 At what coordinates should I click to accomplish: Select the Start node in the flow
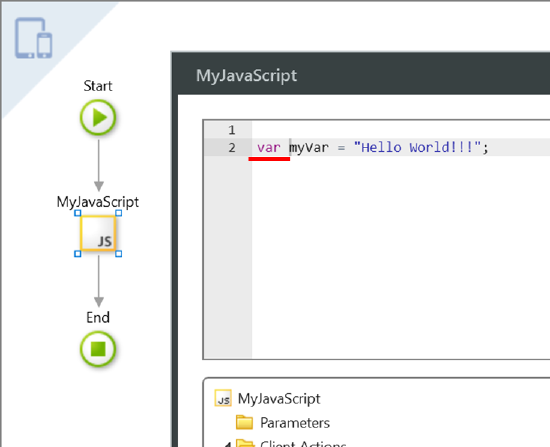tap(98, 117)
